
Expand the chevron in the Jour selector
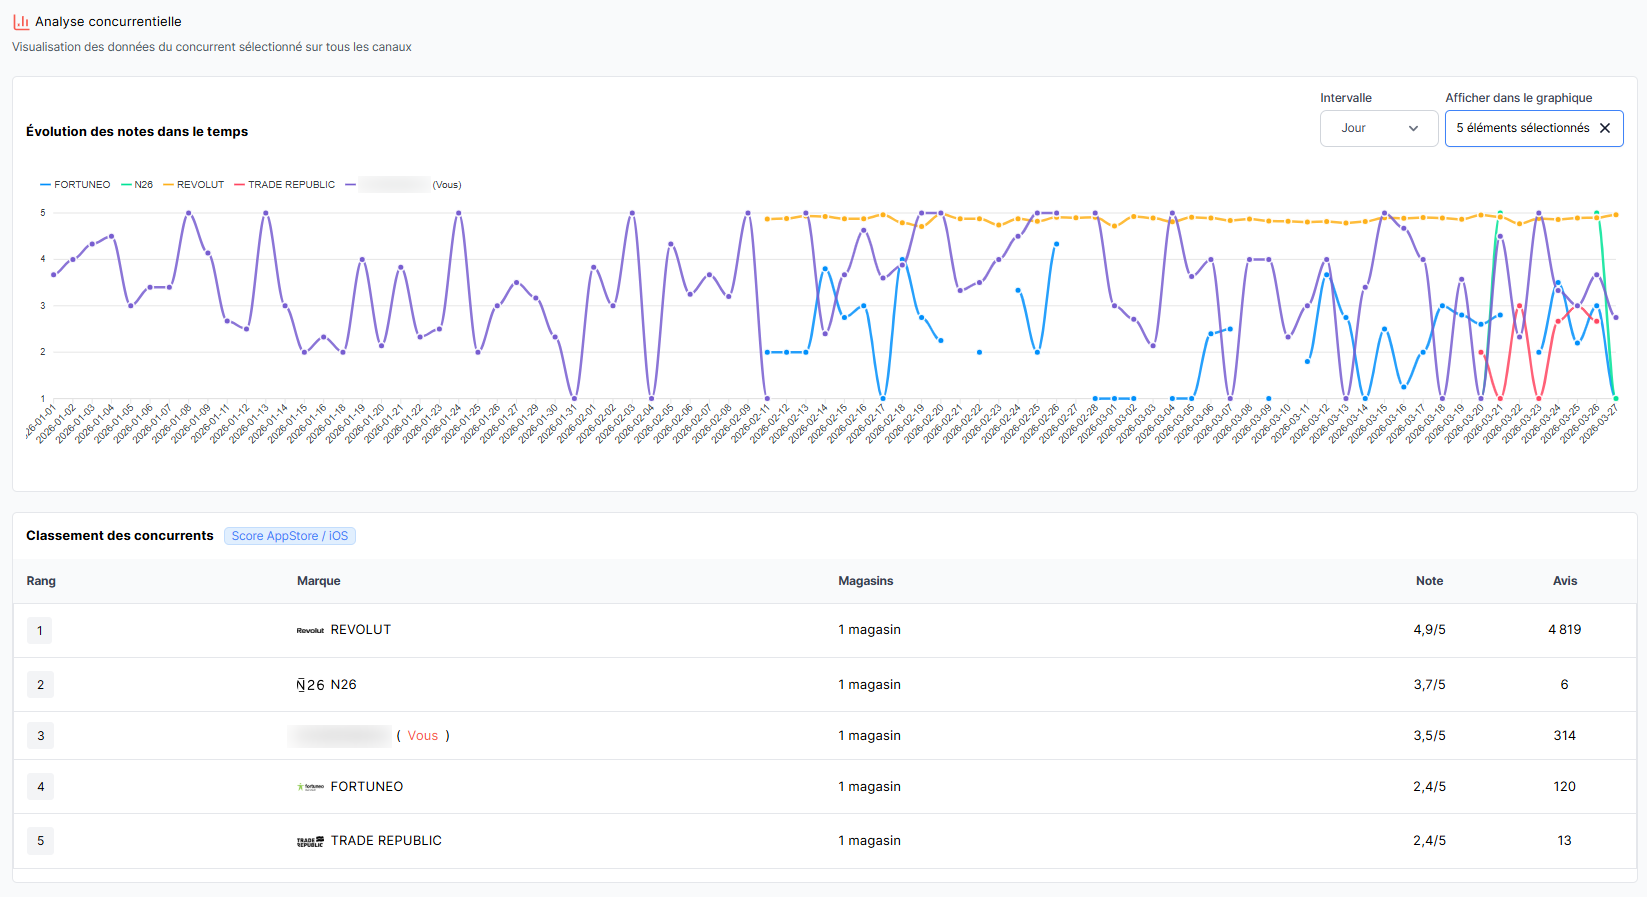[1413, 128]
